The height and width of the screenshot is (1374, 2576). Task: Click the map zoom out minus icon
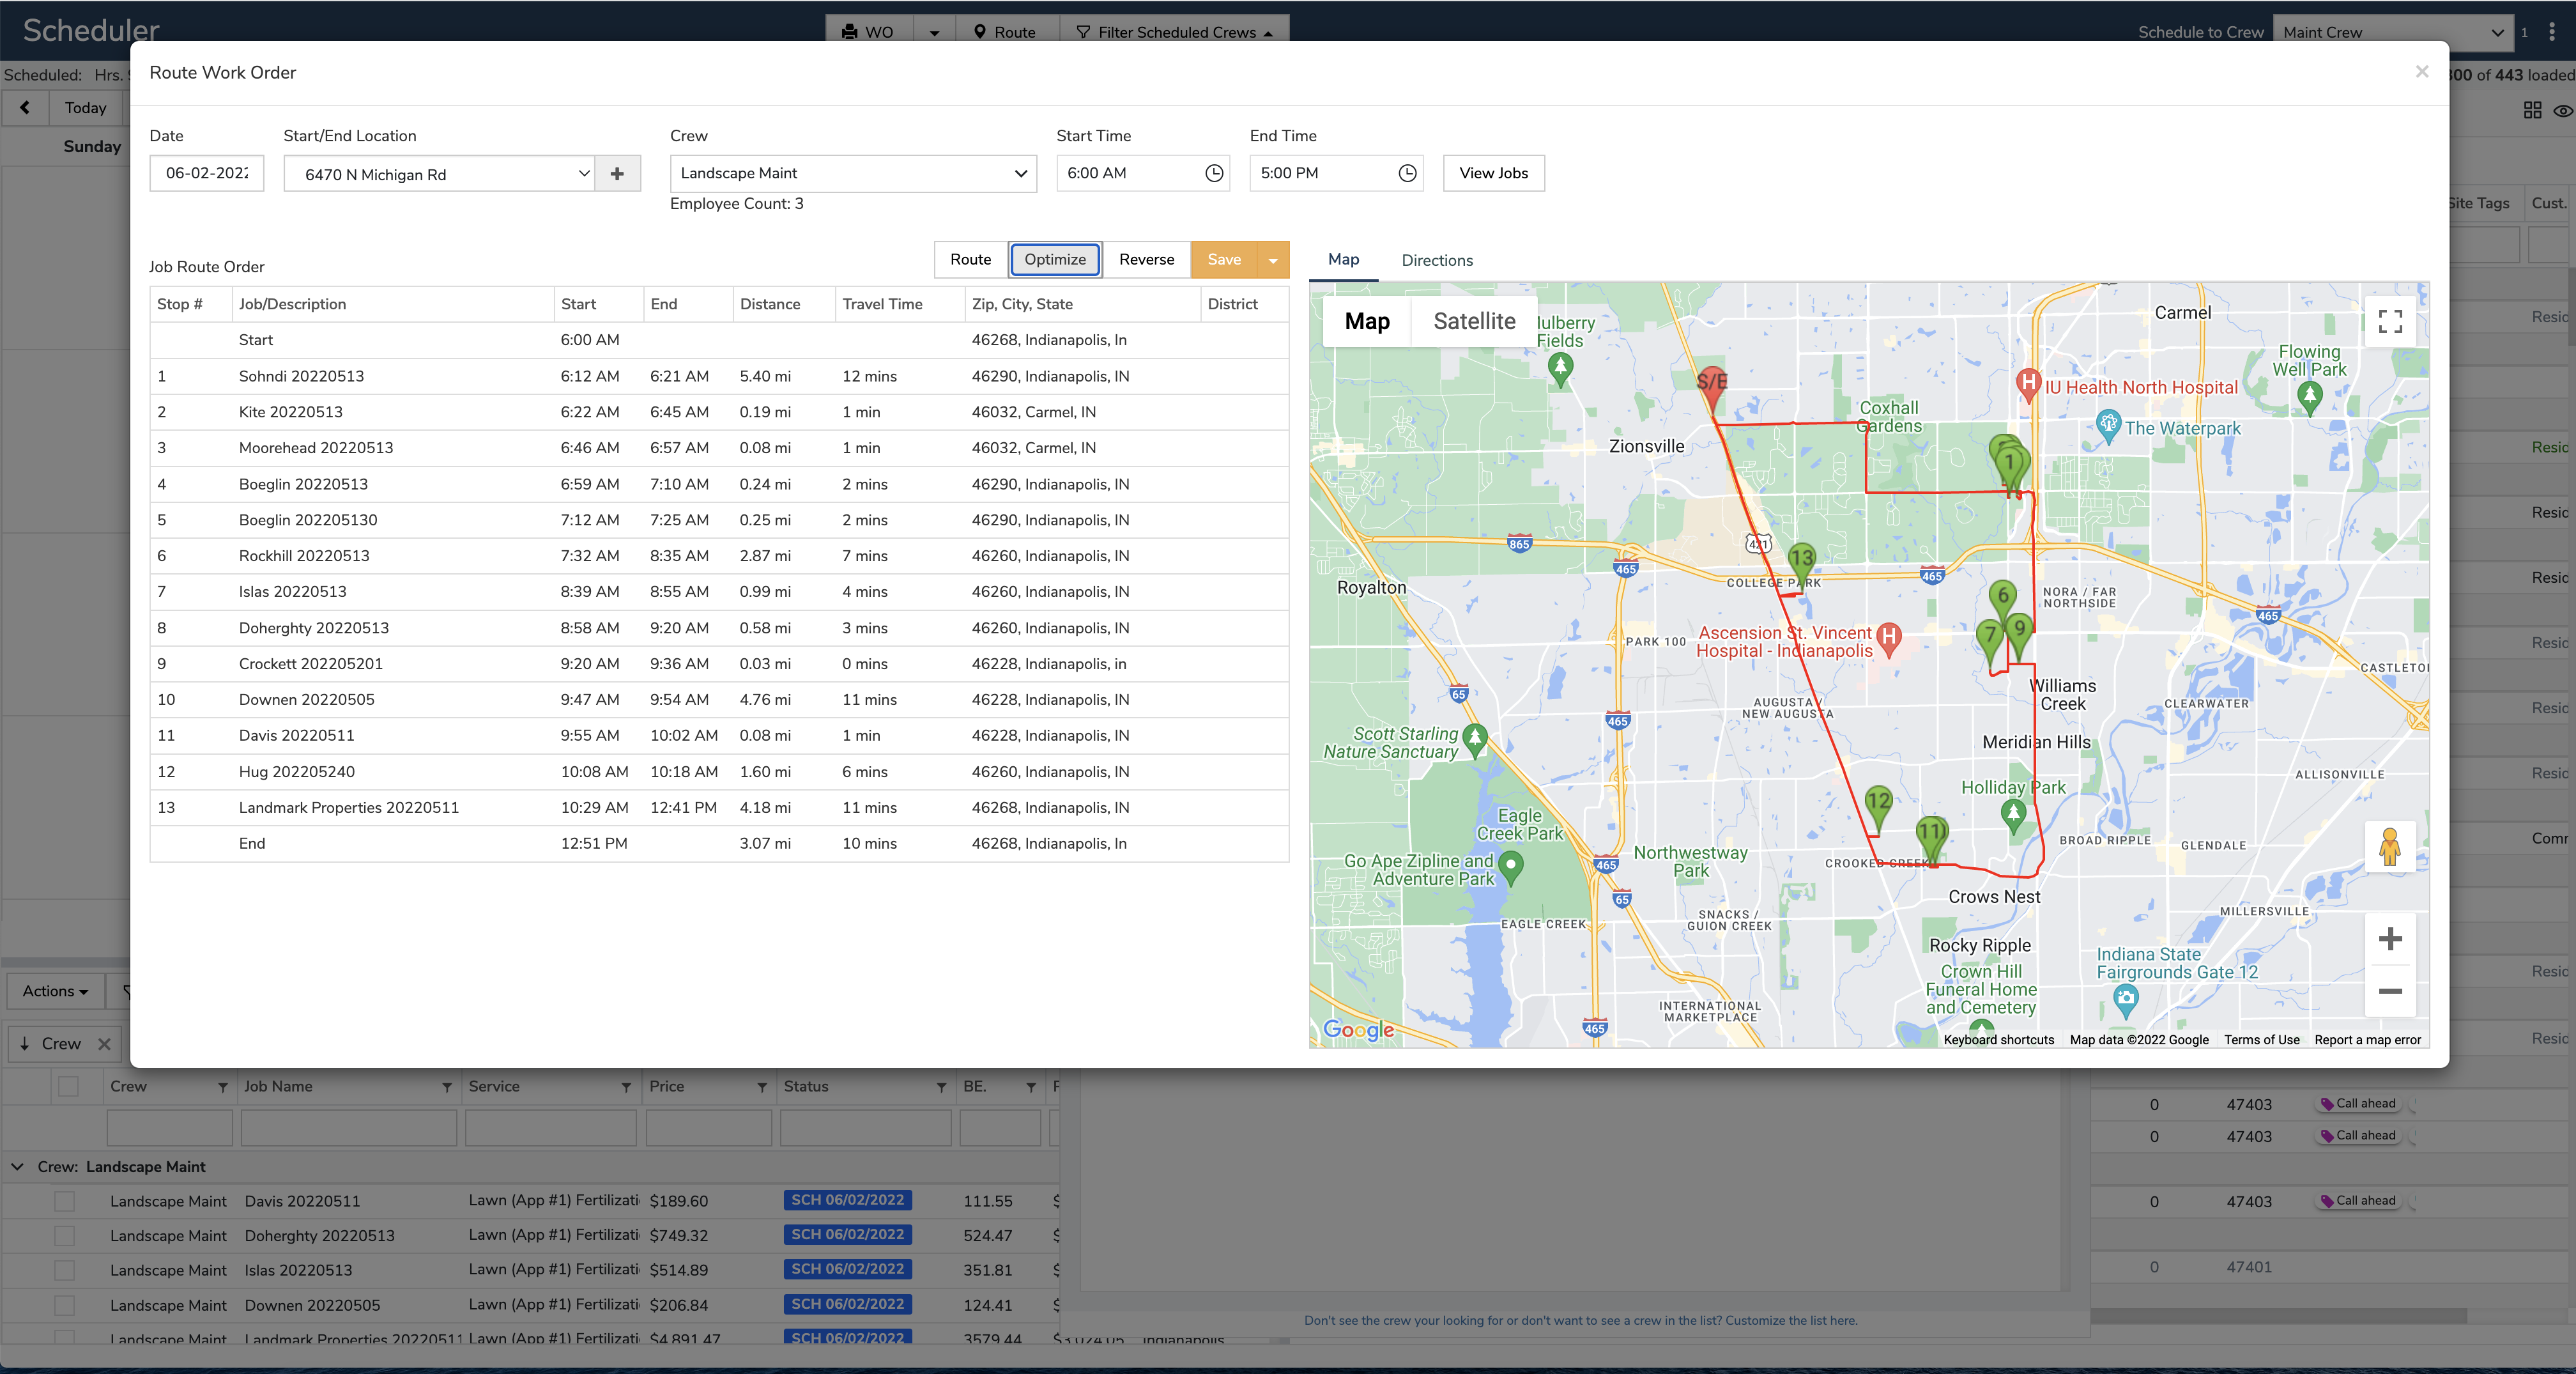click(x=2390, y=991)
